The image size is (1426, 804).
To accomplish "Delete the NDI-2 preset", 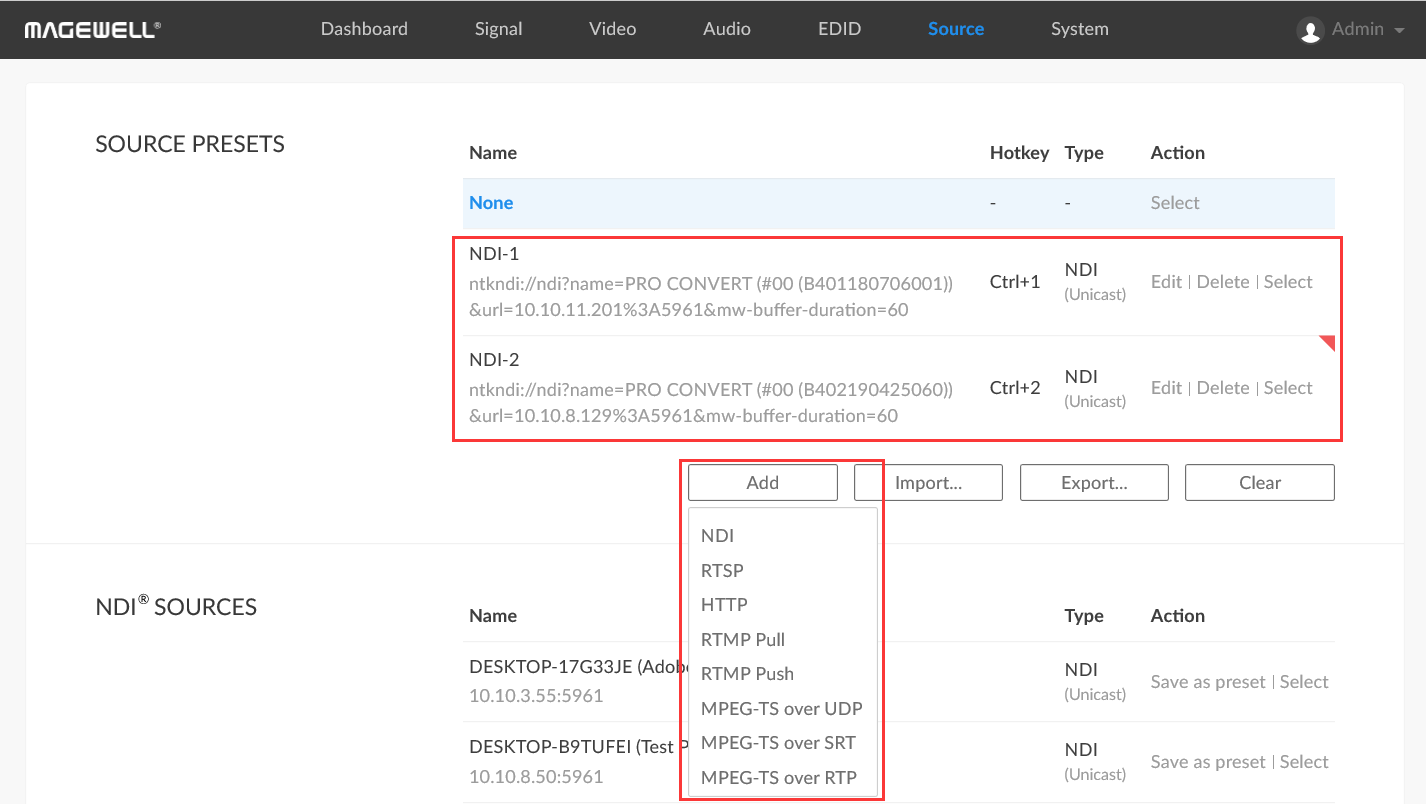I will tap(1223, 388).
